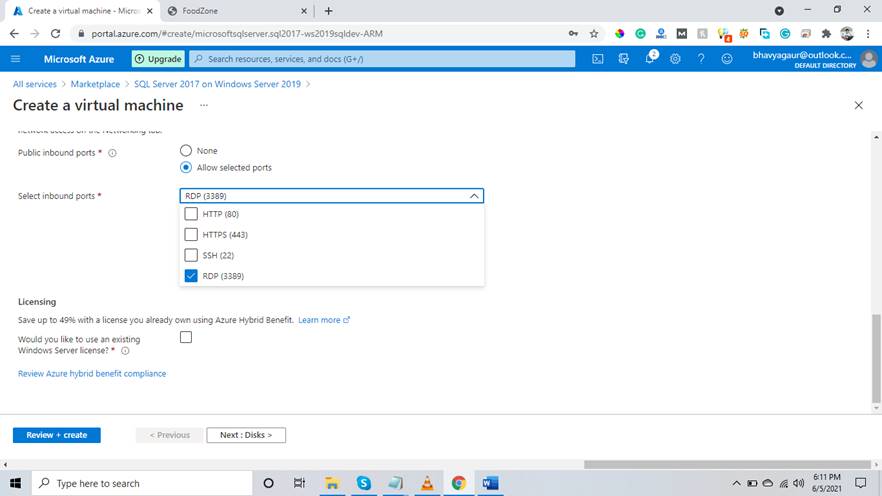Focus the Azure search resources box
The width and height of the screenshot is (882, 496).
(x=382, y=58)
